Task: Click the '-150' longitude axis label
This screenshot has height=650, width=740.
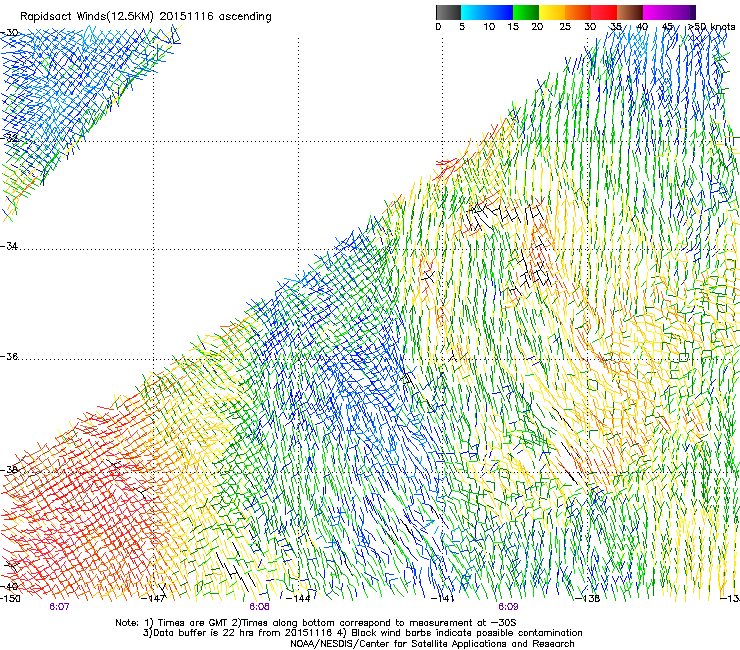Action: (10, 599)
